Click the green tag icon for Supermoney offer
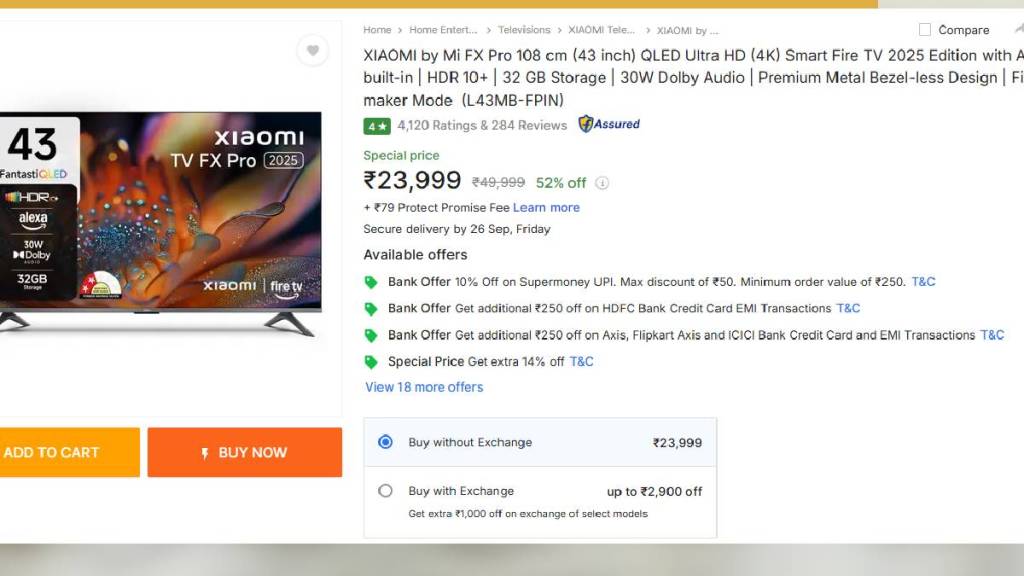The height and width of the screenshot is (576, 1024). 371,283
